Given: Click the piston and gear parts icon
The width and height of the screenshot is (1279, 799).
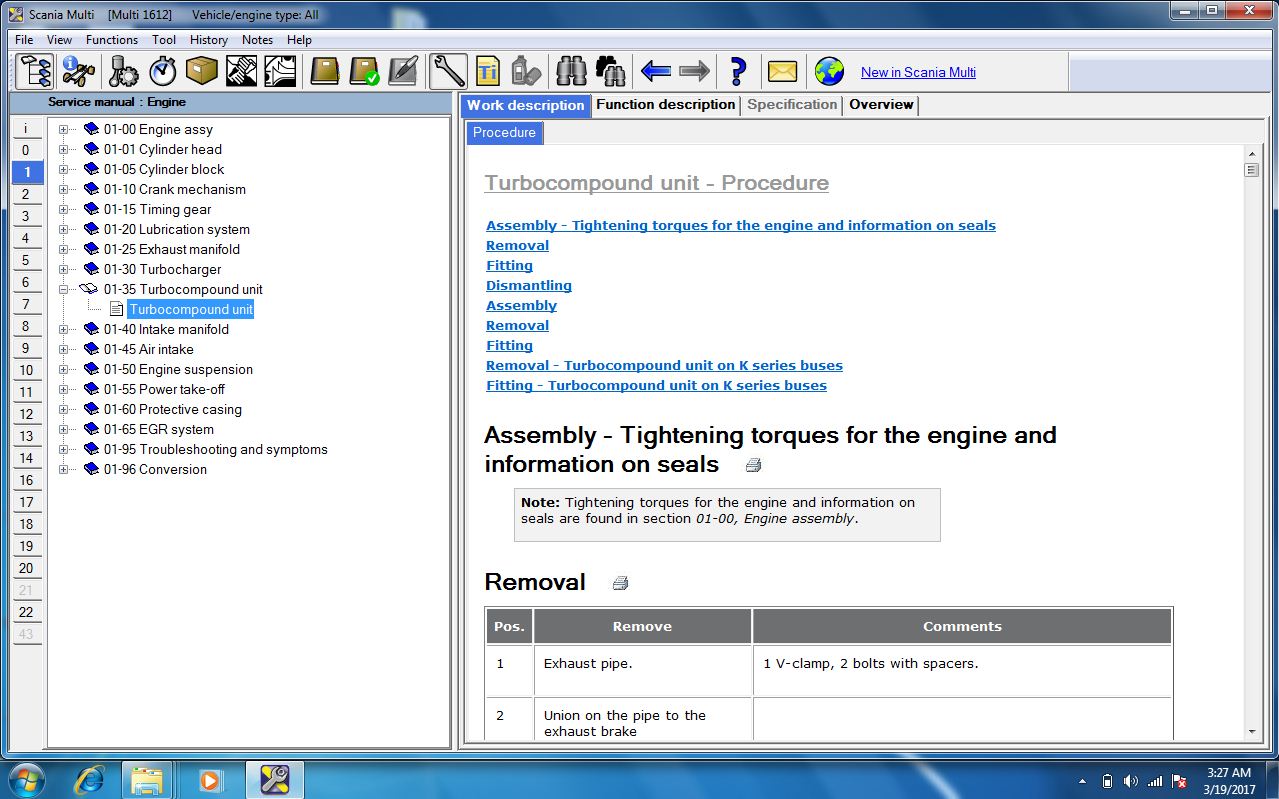Looking at the screenshot, I should point(124,71).
